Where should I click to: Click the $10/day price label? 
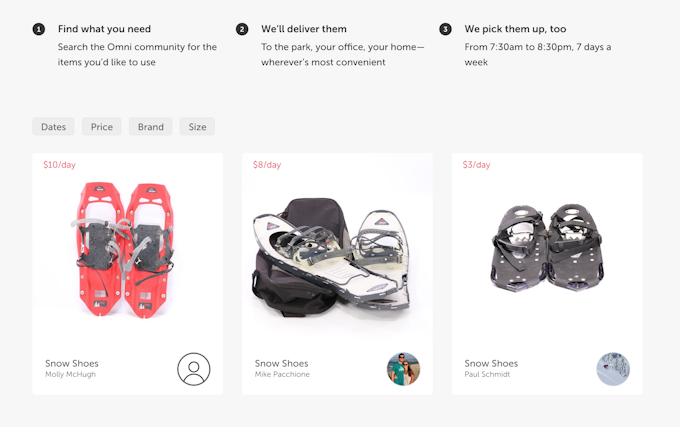point(59,165)
